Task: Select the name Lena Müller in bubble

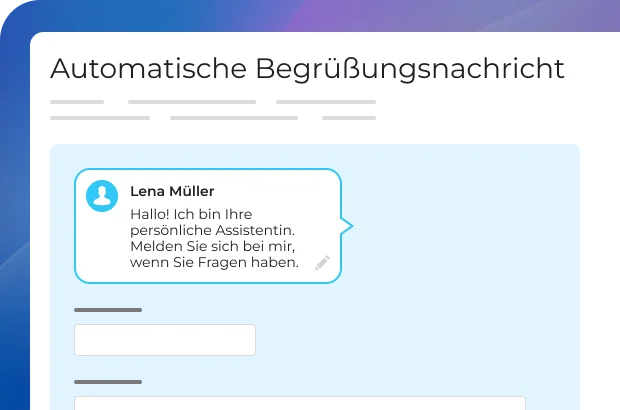Action: (172, 191)
